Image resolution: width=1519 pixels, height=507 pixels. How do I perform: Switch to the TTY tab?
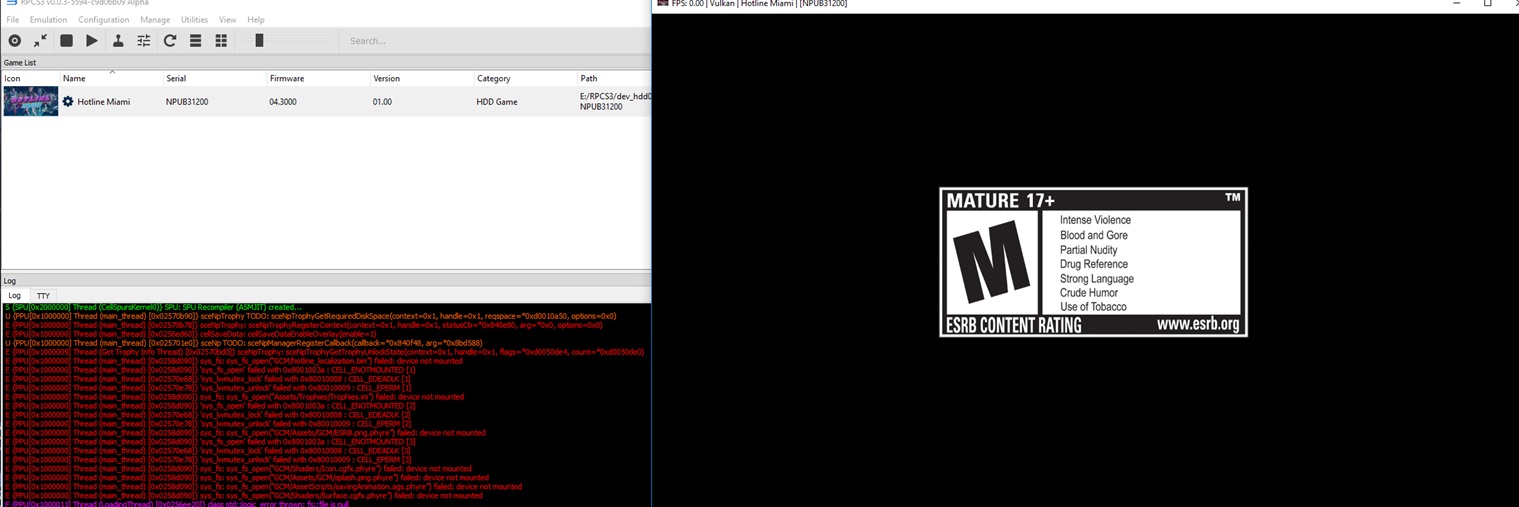pyautogui.click(x=43, y=296)
